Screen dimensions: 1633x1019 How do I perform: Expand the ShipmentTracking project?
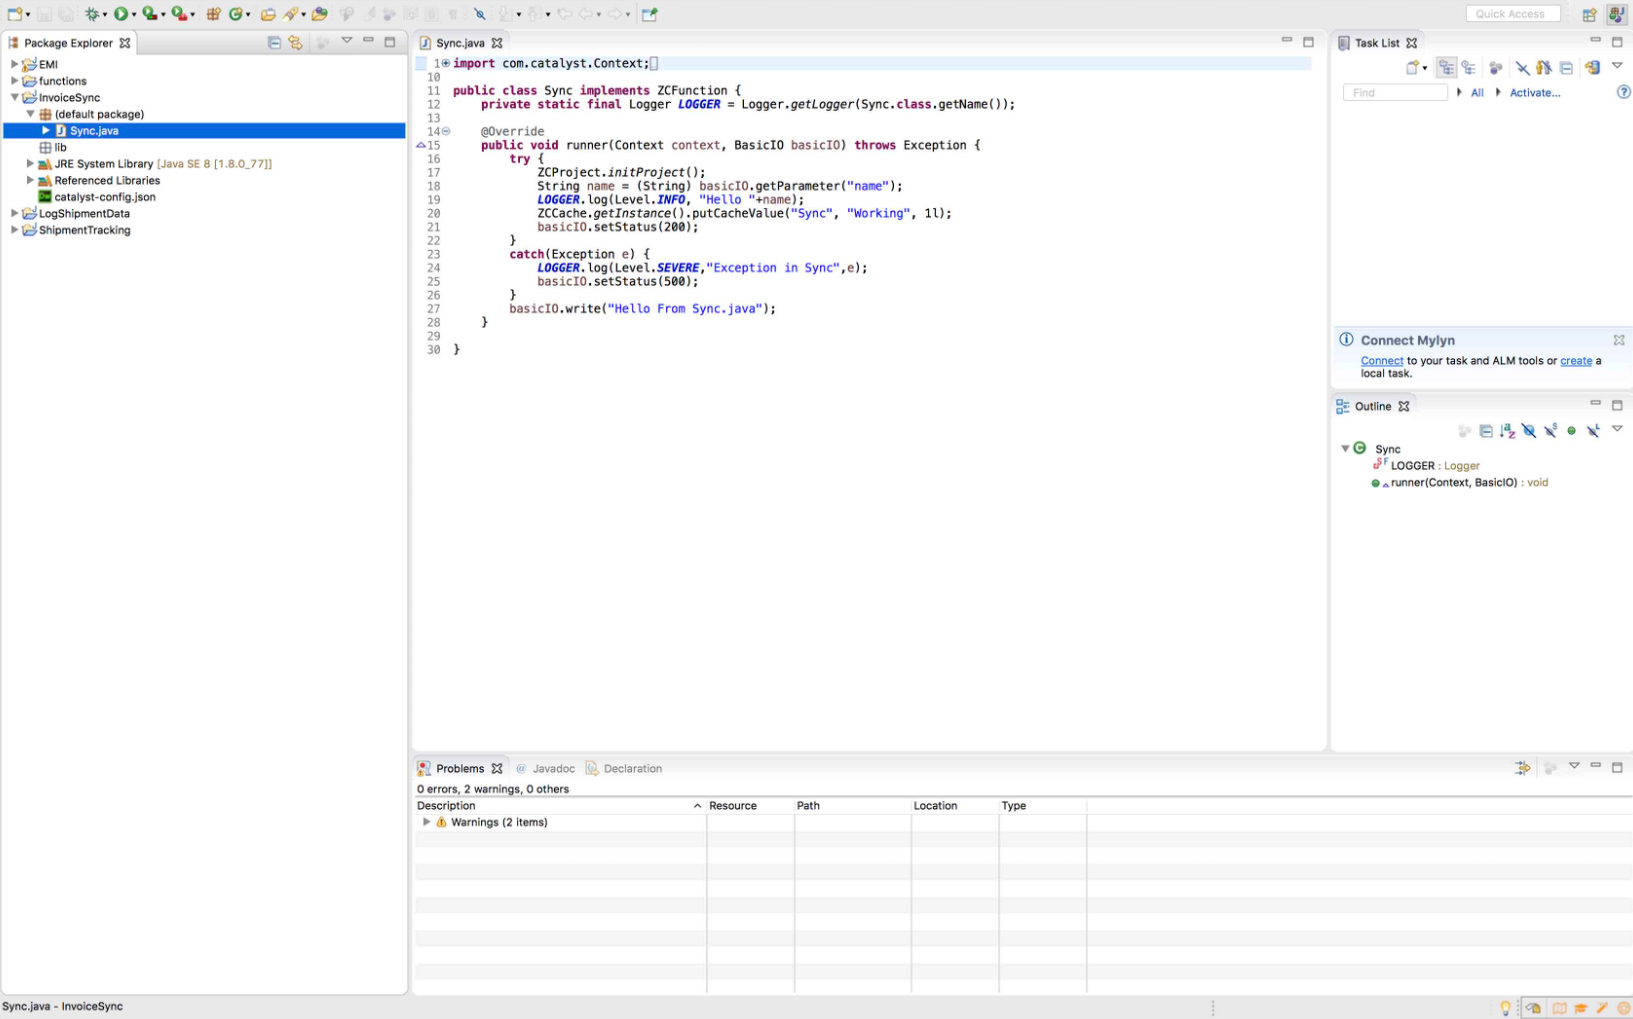click(14, 230)
